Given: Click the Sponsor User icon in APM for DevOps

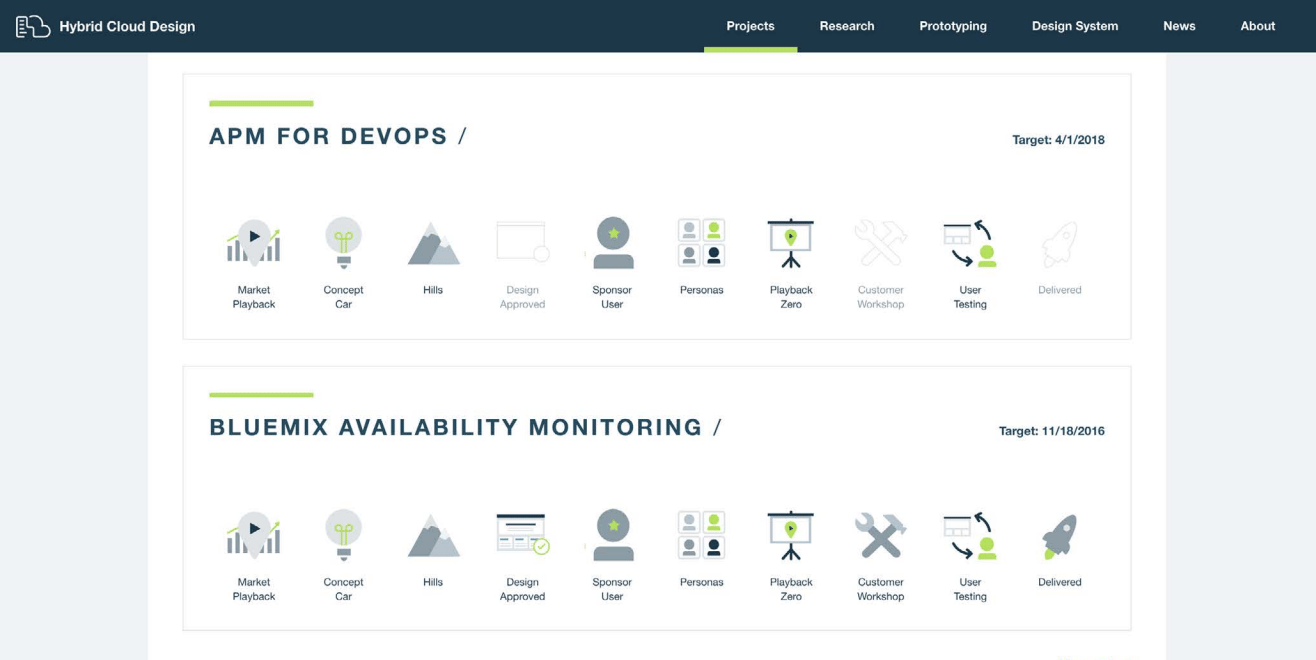Looking at the screenshot, I should (x=612, y=240).
